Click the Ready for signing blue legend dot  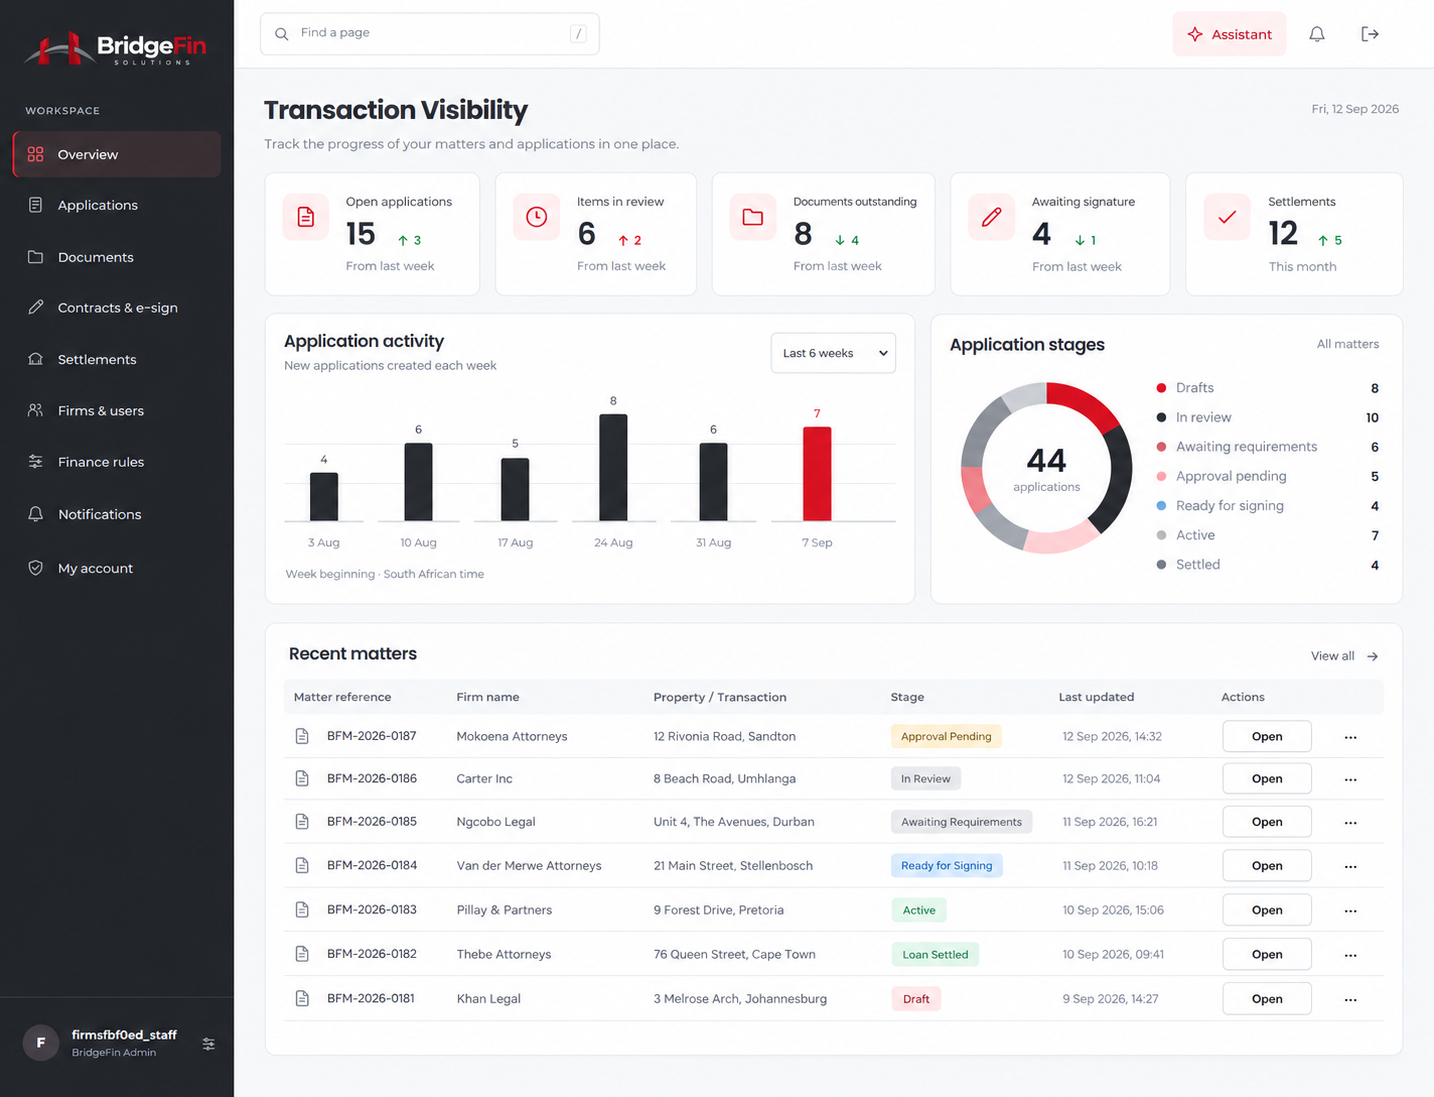[x=1161, y=506]
